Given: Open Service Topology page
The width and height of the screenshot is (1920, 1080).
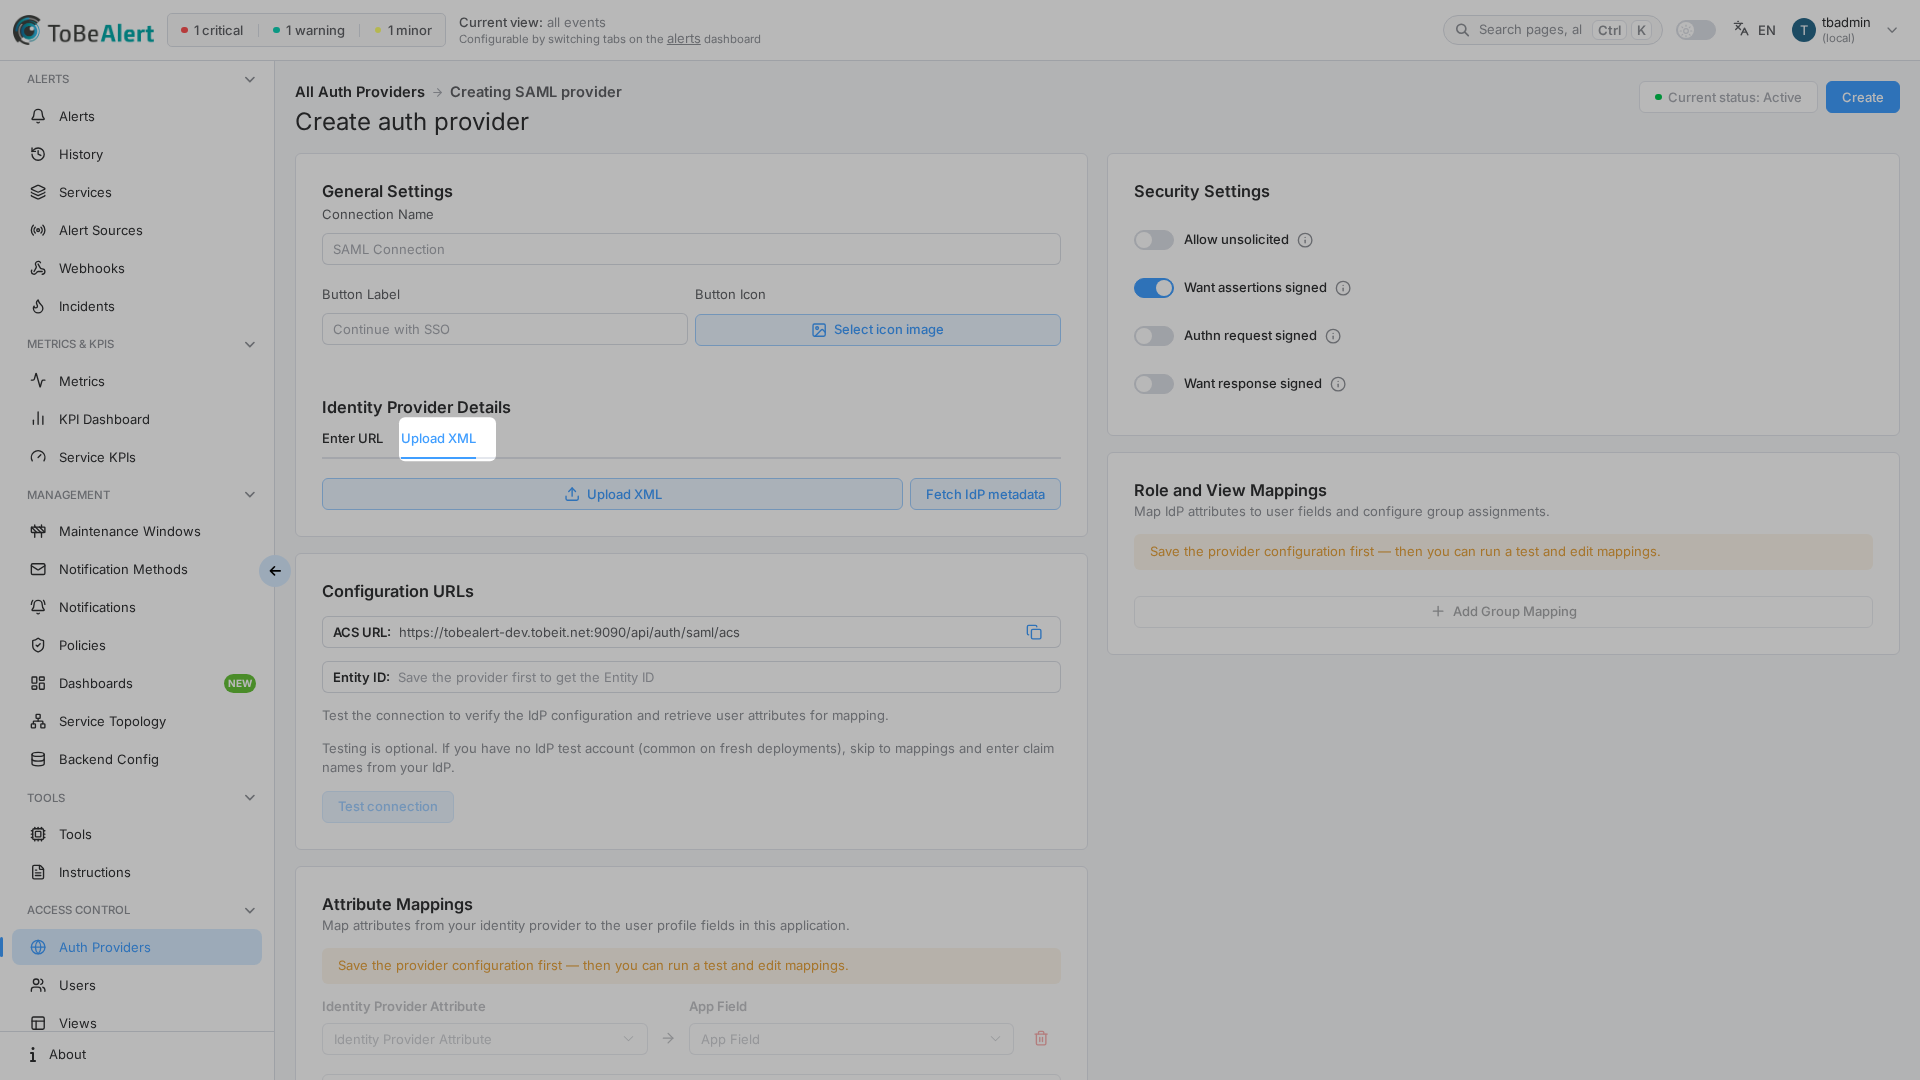Looking at the screenshot, I should point(137,721).
